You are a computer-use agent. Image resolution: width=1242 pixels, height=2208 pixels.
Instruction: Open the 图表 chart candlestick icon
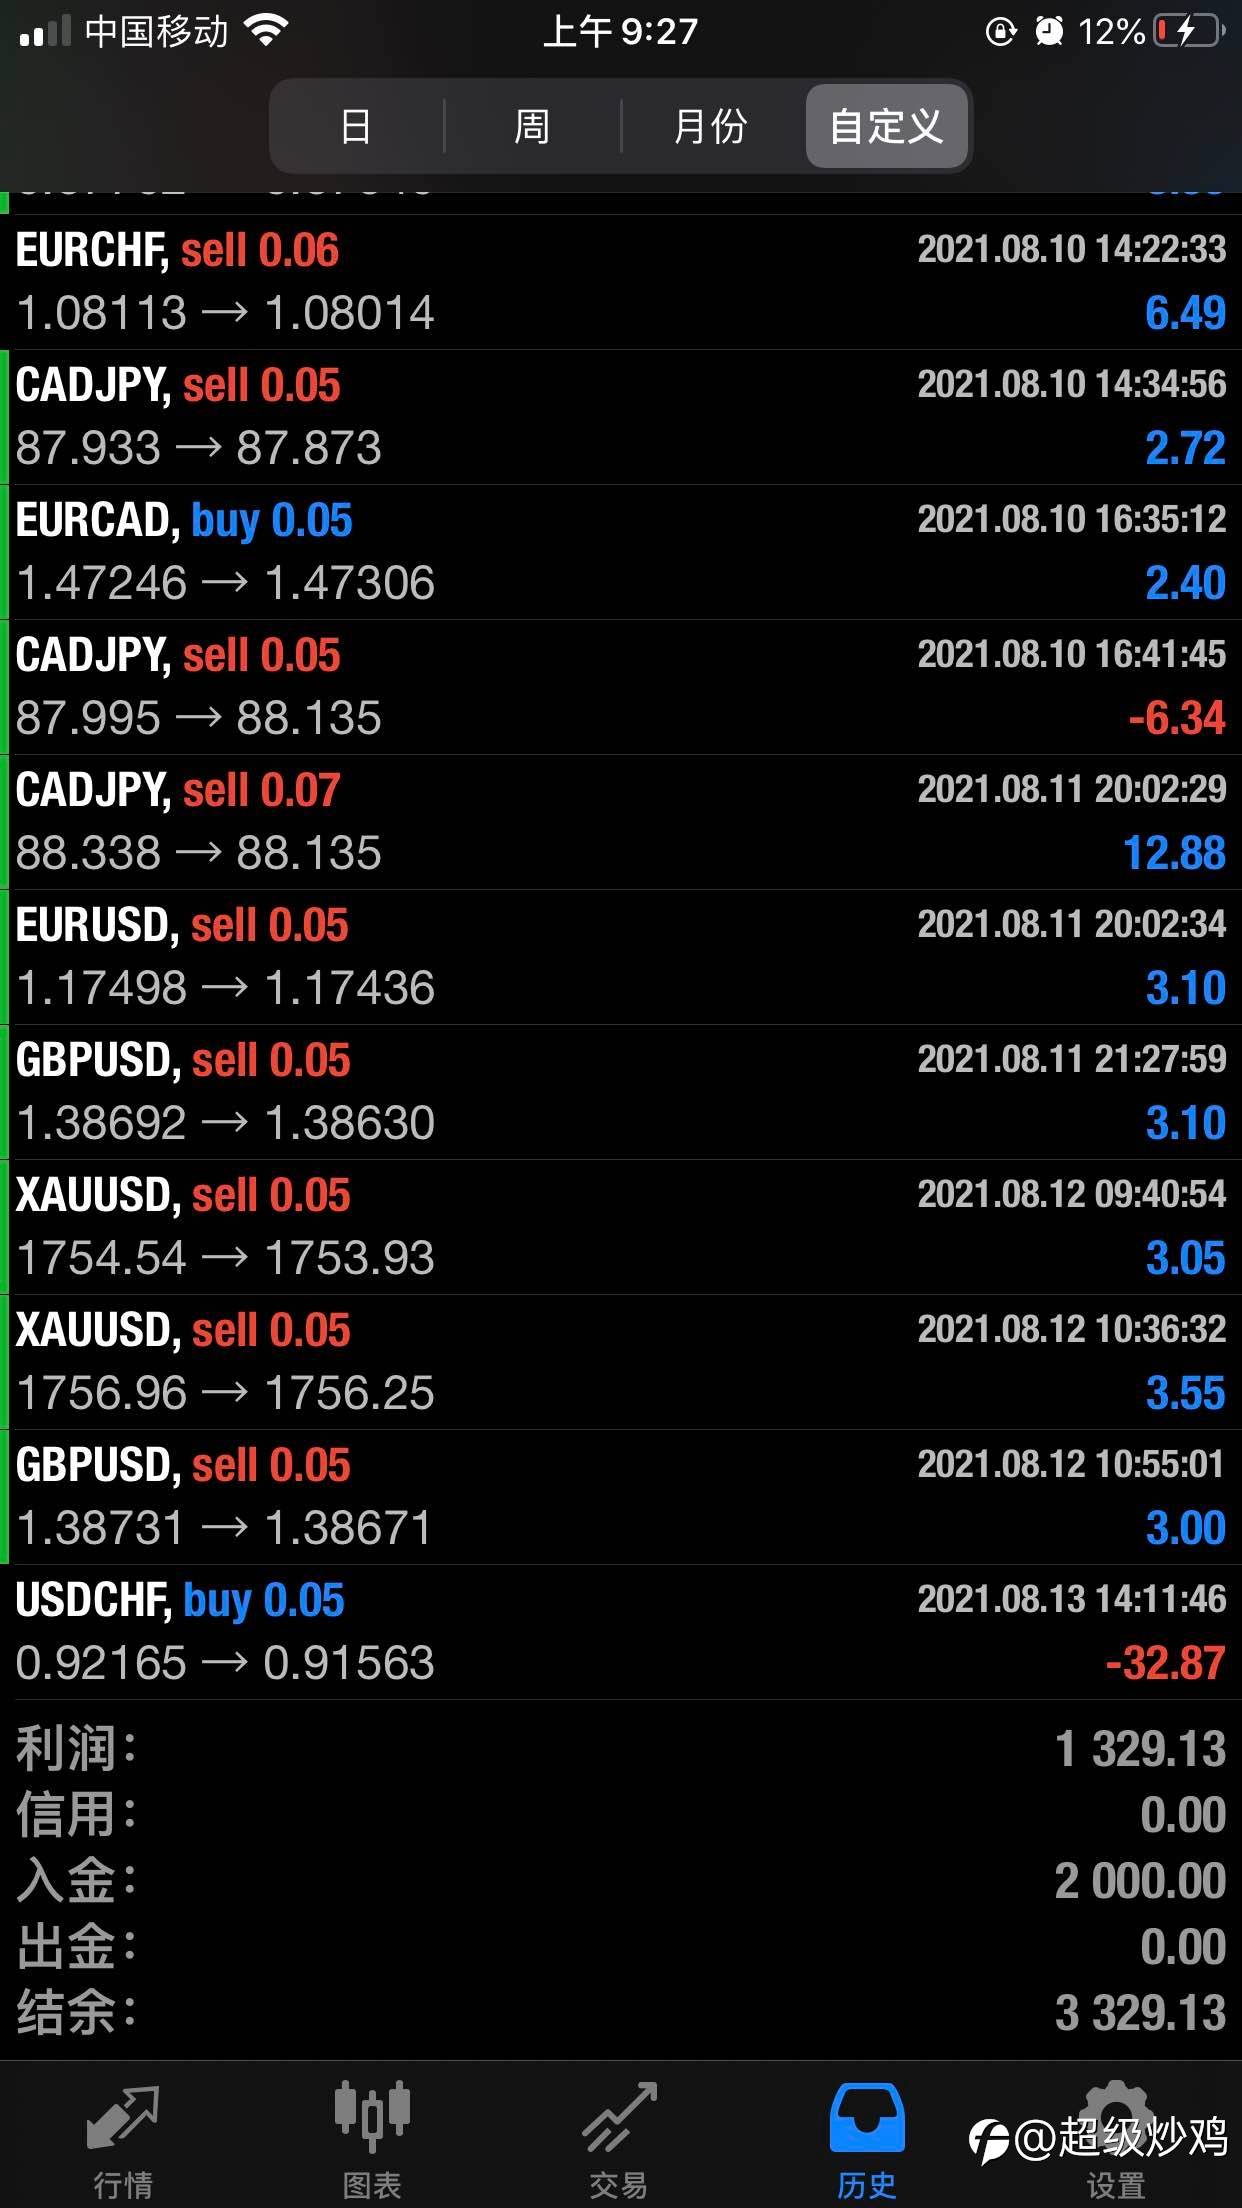[371, 2118]
